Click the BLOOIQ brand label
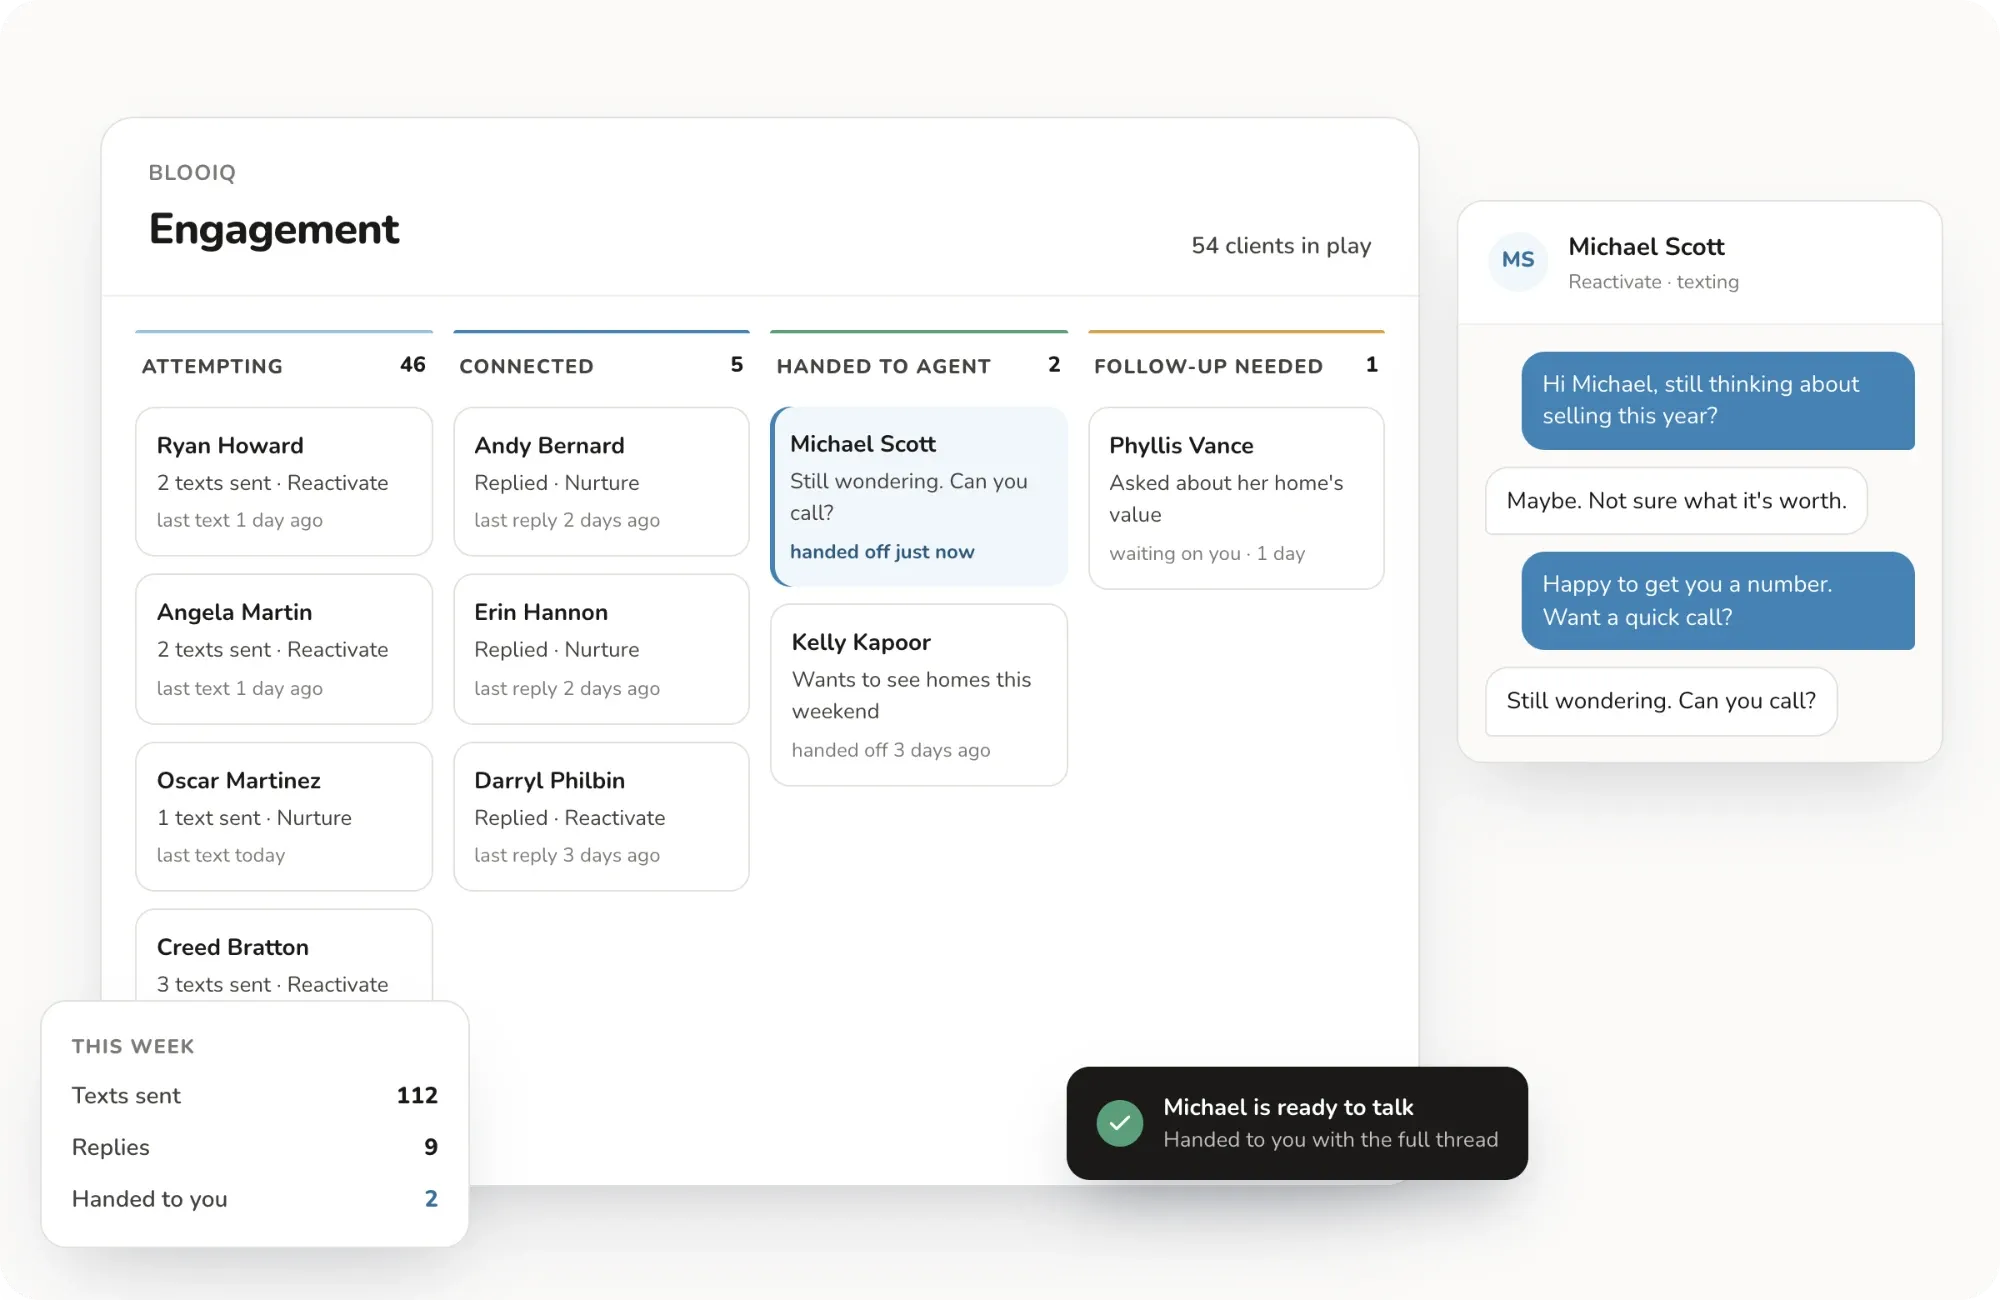This screenshot has width=2000, height=1300. (192, 172)
